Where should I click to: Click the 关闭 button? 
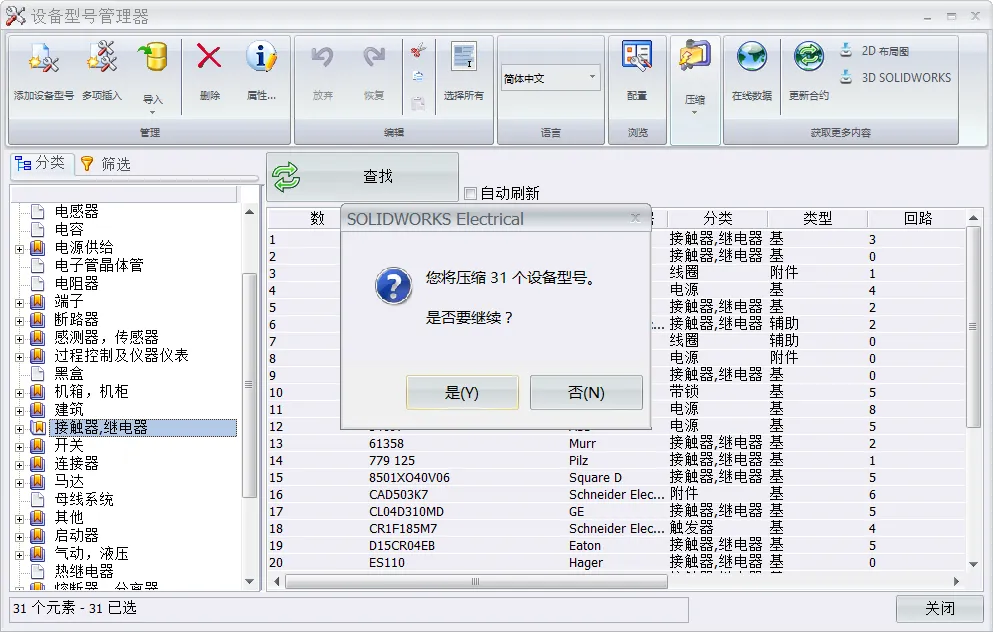point(939,609)
